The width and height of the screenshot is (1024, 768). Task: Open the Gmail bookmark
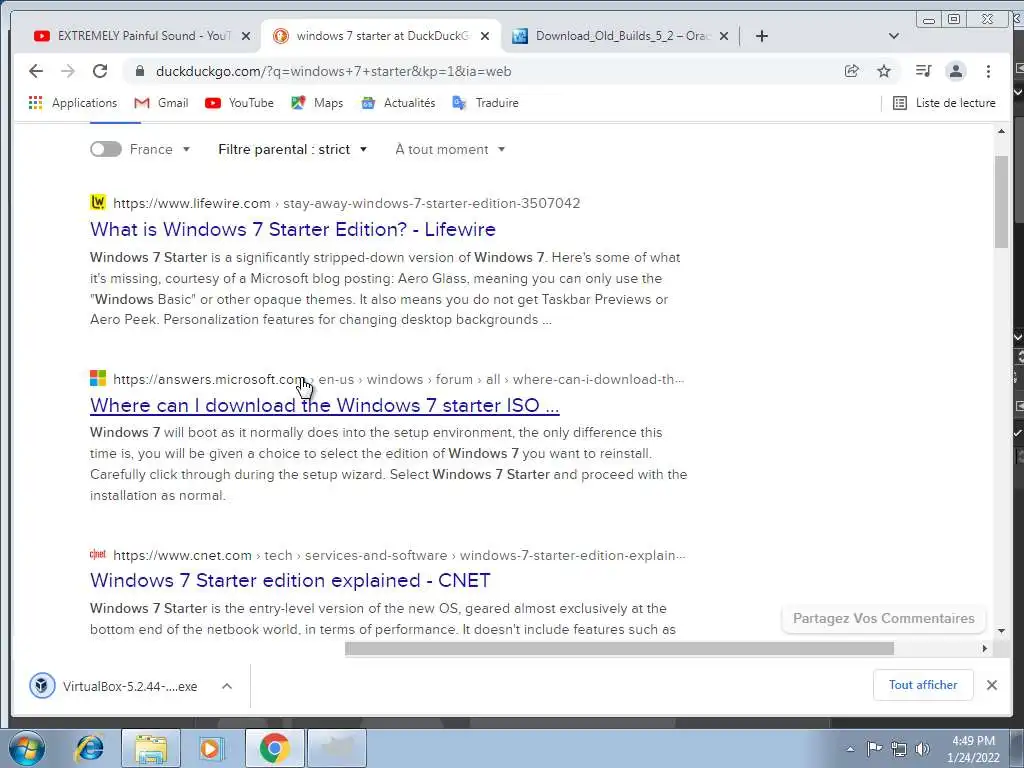[161, 103]
